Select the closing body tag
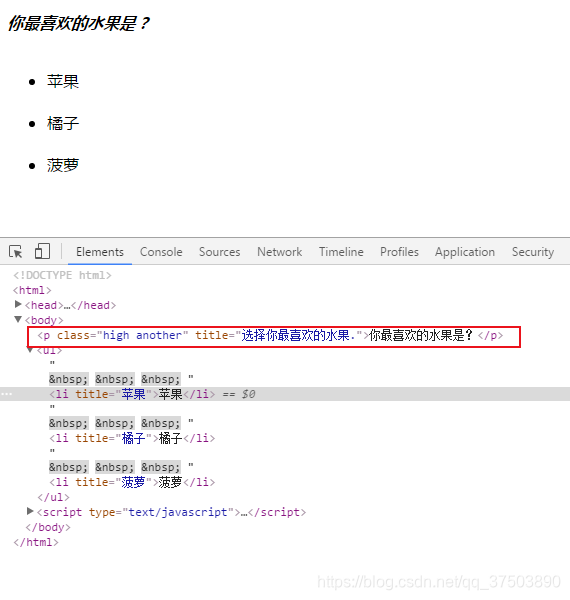Screen dimensions: 570x600 pyautogui.click(x=48, y=527)
